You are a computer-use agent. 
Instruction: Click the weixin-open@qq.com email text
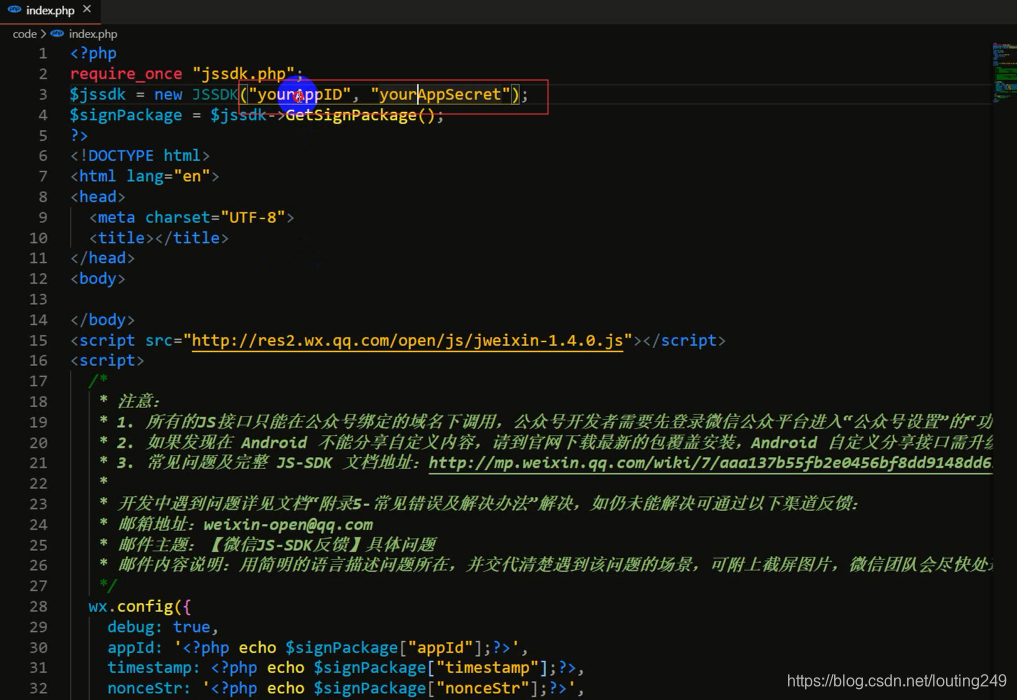(x=288, y=524)
